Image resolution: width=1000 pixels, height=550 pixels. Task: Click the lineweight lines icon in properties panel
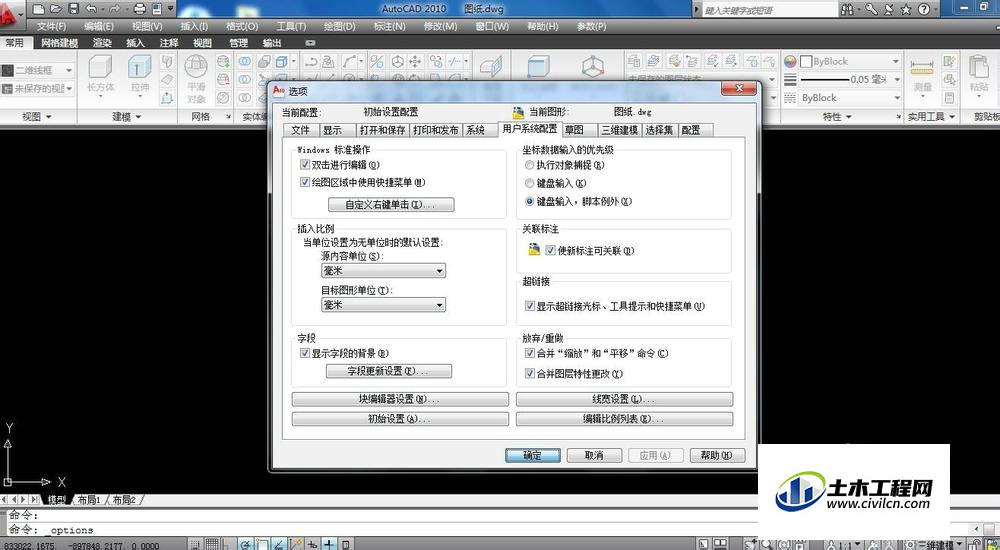[790, 80]
